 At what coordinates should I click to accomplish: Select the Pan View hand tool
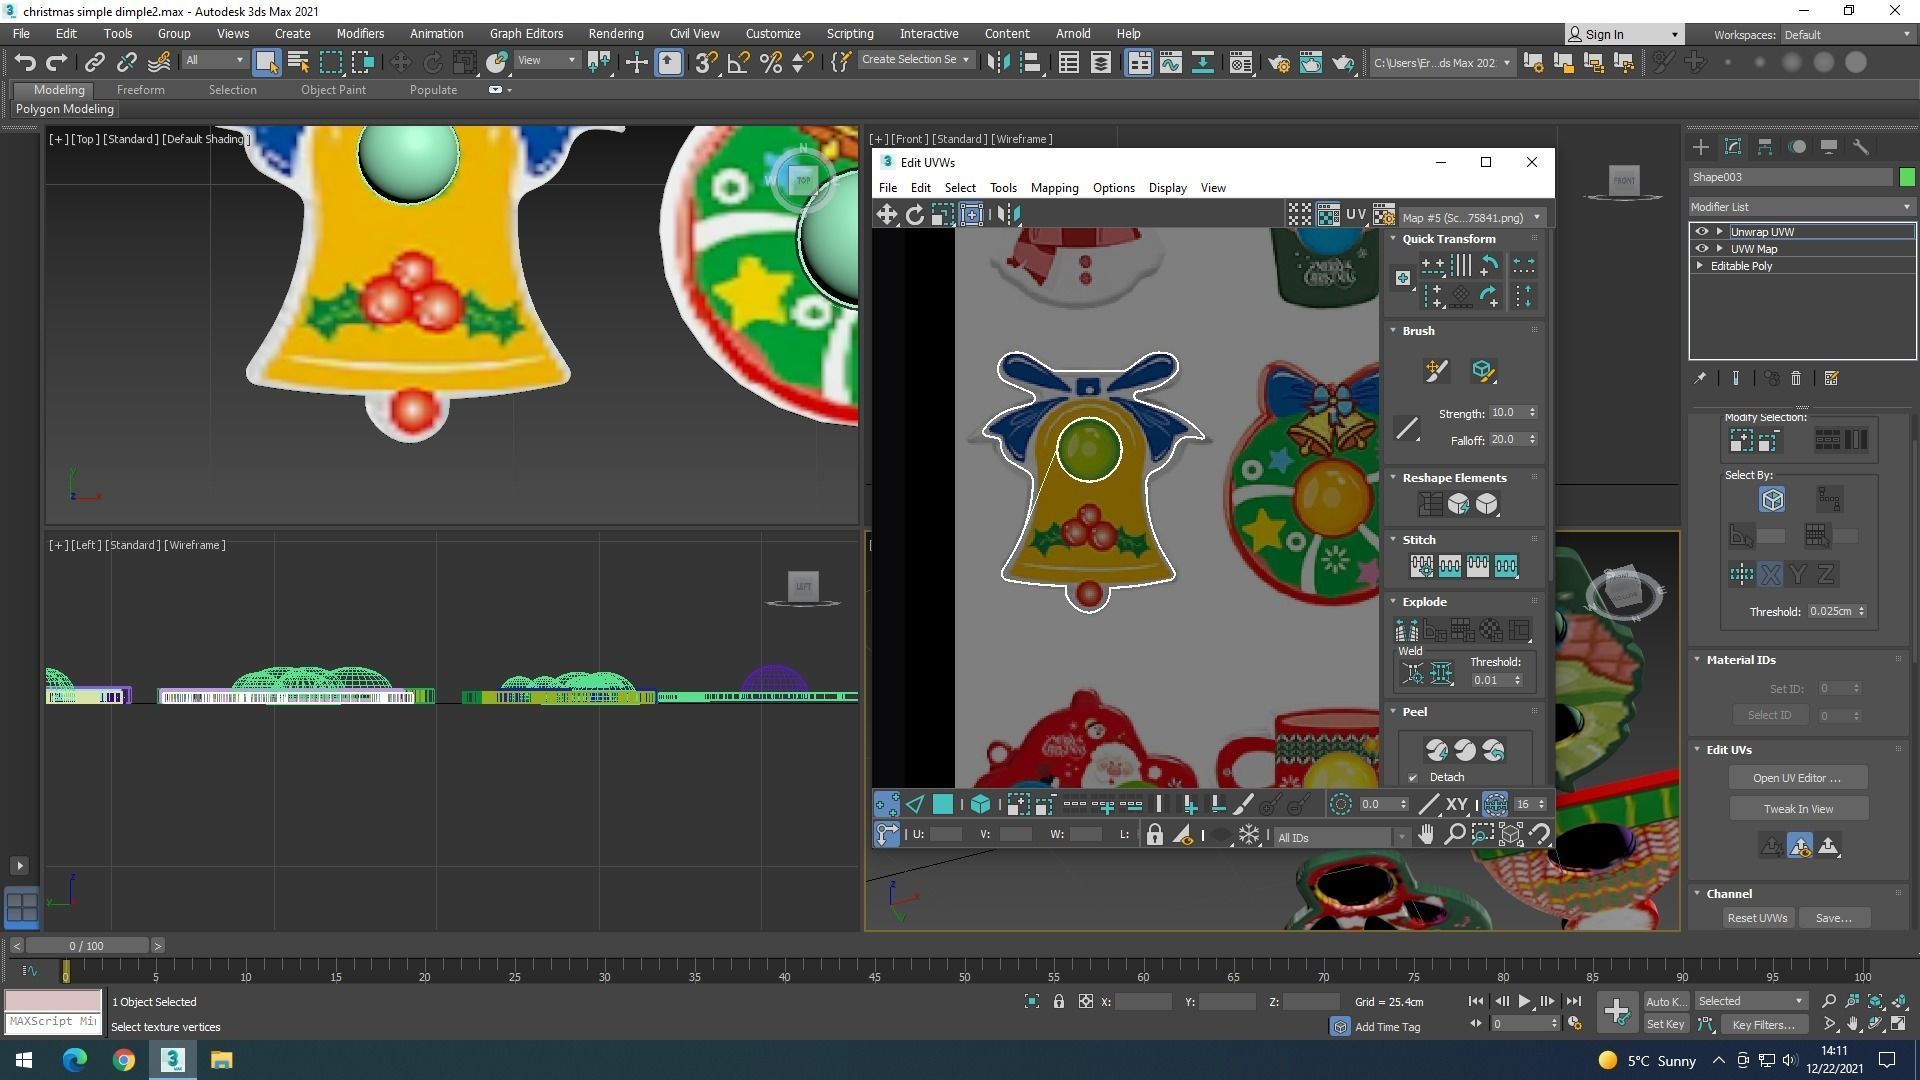pyautogui.click(x=1426, y=834)
